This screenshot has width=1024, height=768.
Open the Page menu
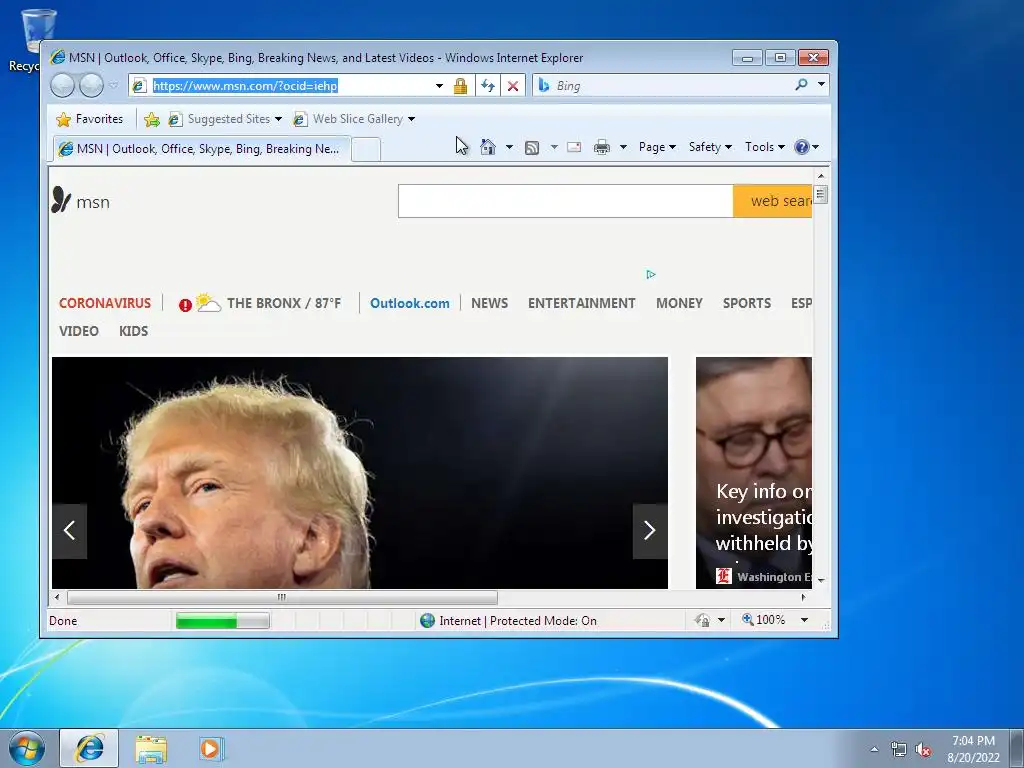pyautogui.click(x=657, y=147)
